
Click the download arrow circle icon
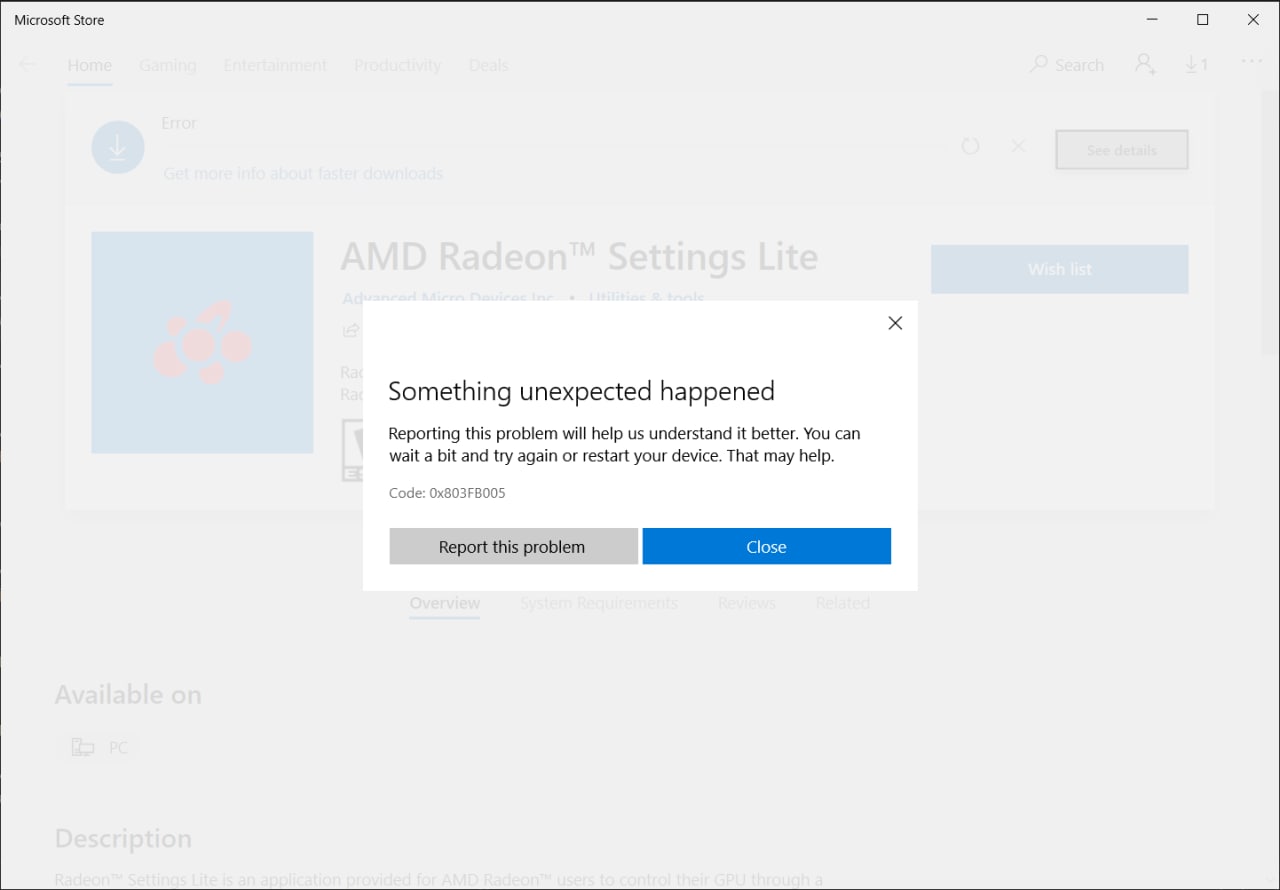point(118,148)
